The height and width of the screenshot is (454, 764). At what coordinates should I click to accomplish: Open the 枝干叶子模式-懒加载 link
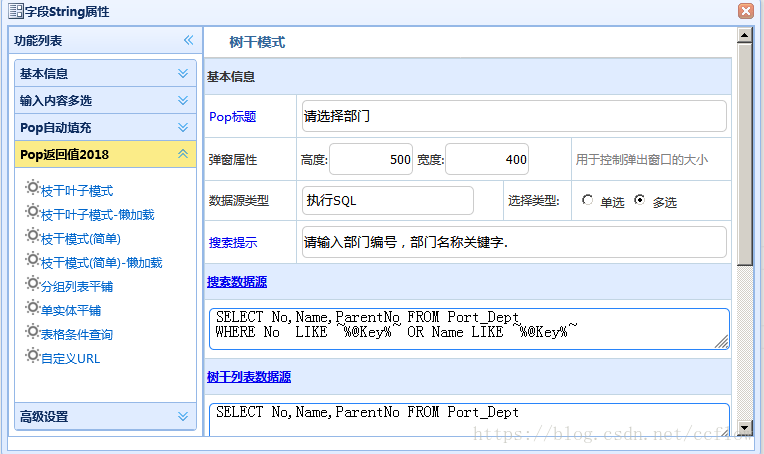(97, 215)
